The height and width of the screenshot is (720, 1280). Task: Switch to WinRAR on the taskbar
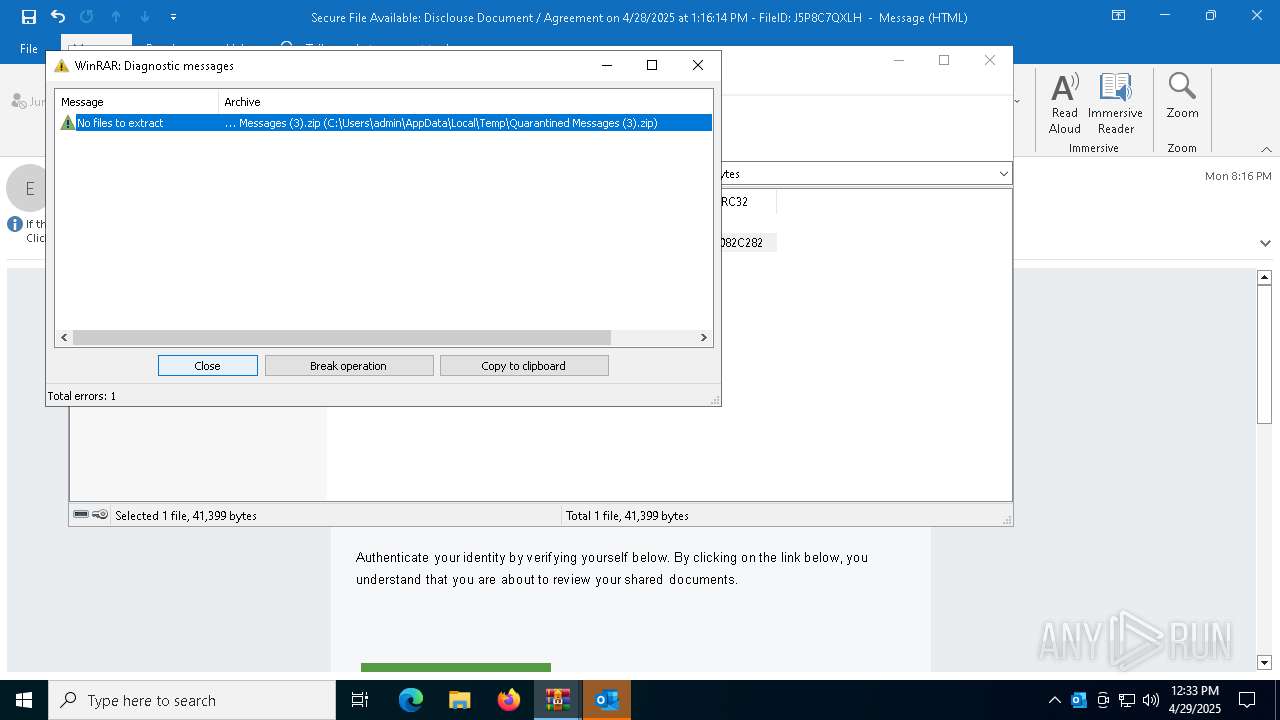point(558,700)
